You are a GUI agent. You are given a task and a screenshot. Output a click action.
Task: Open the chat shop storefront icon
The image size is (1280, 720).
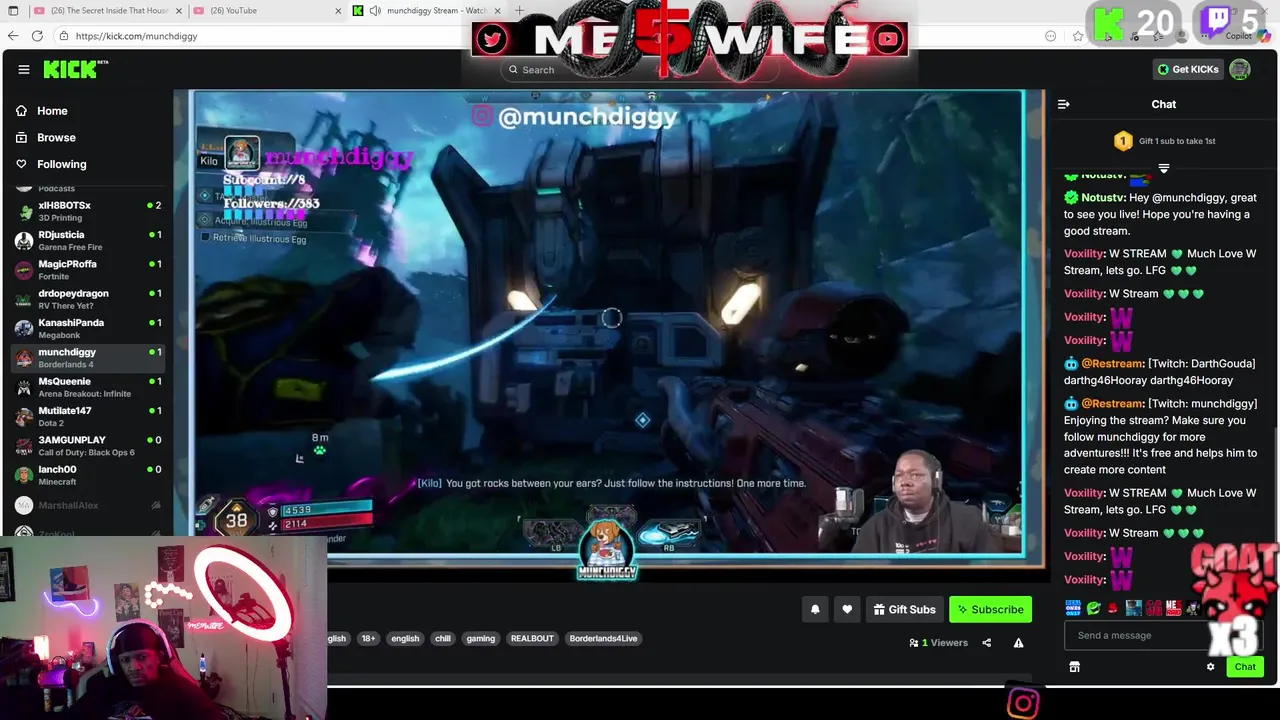click(x=1074, y=667)
